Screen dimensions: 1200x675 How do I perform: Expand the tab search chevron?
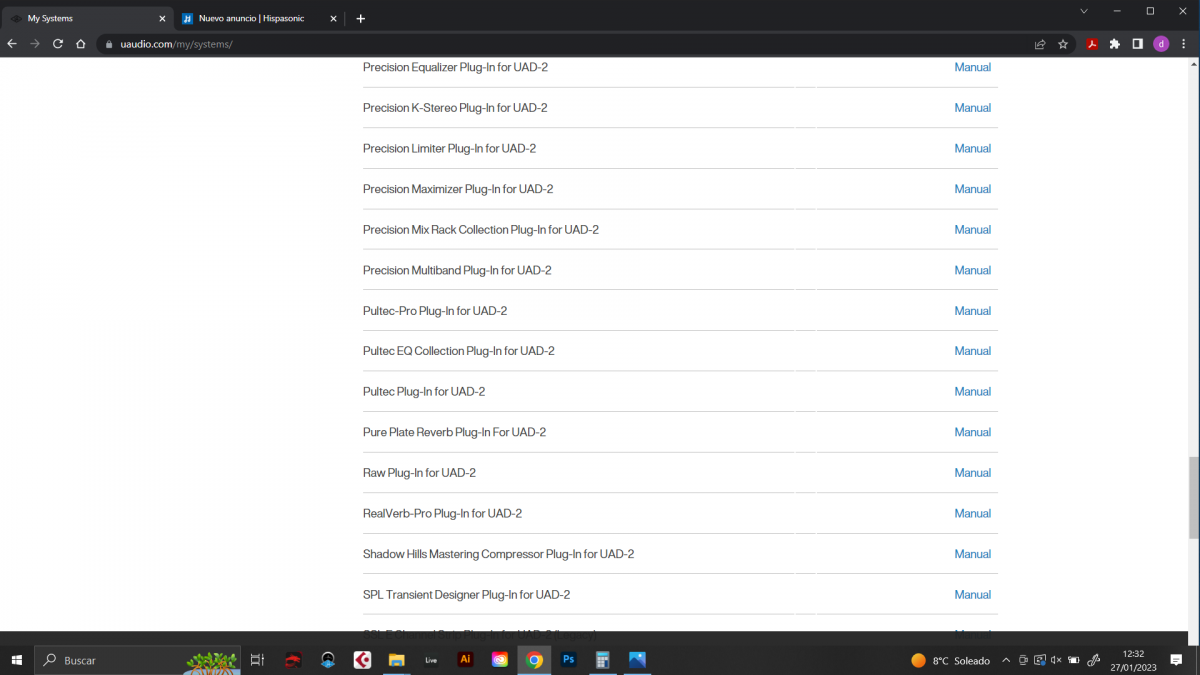tap(1084, 11)
